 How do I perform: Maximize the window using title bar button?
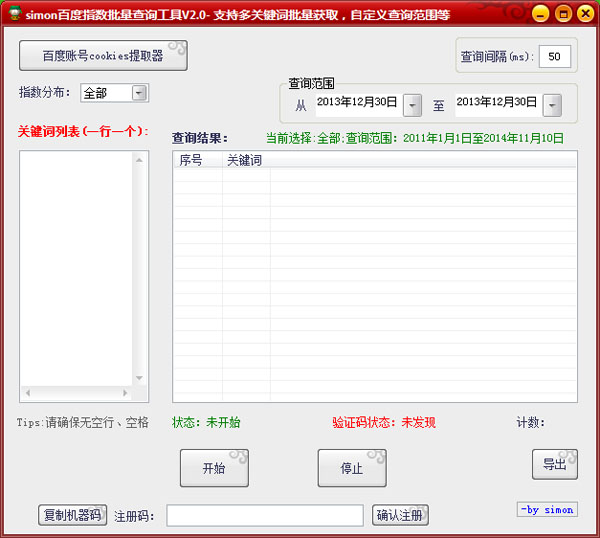coord(562,13)
